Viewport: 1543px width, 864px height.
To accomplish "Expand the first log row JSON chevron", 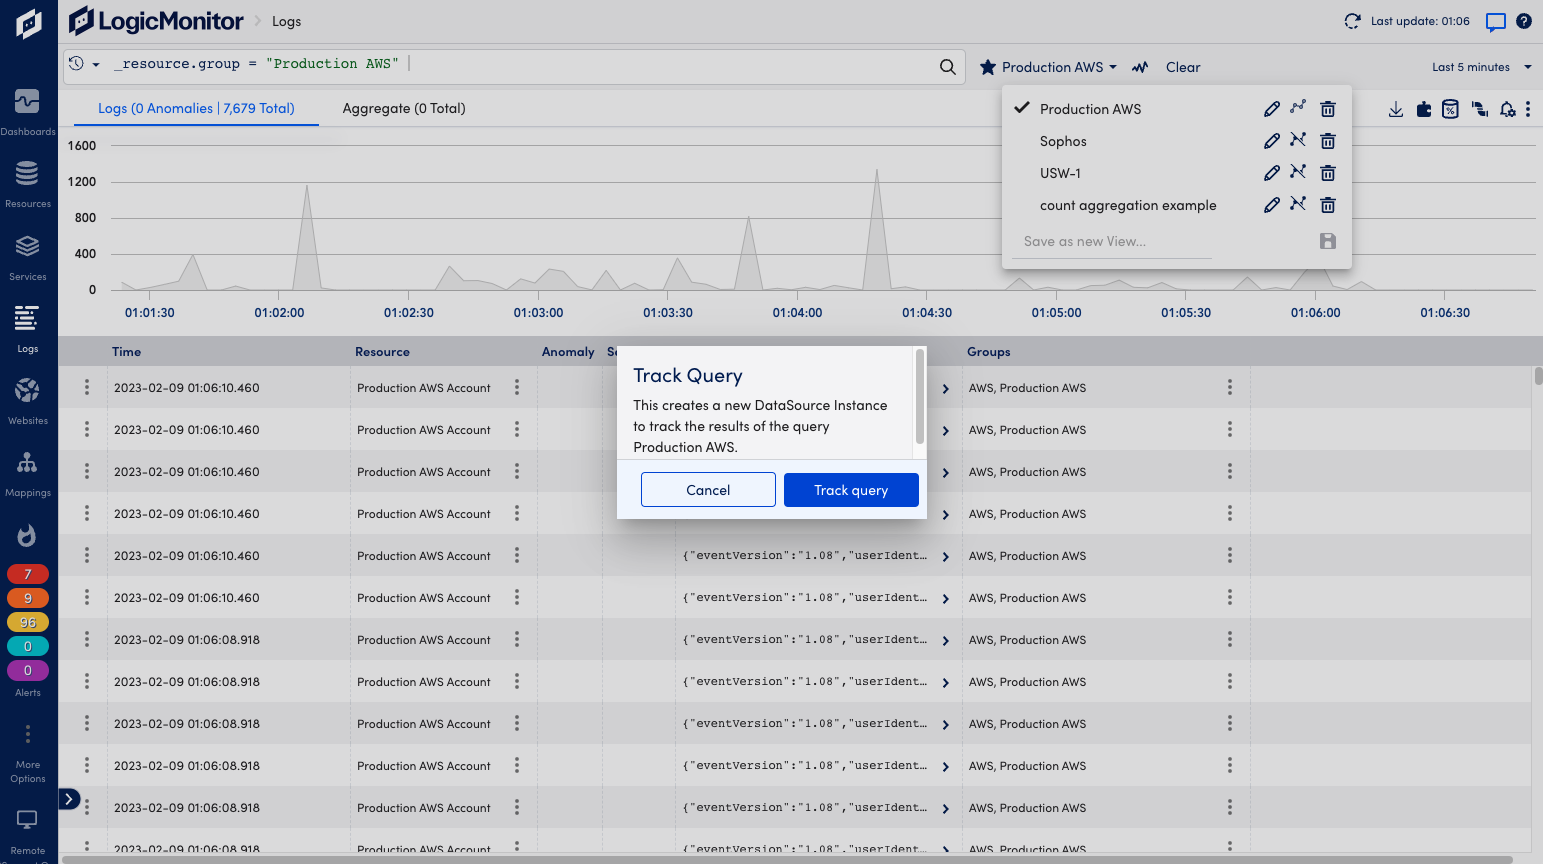I will pos(944,388).
